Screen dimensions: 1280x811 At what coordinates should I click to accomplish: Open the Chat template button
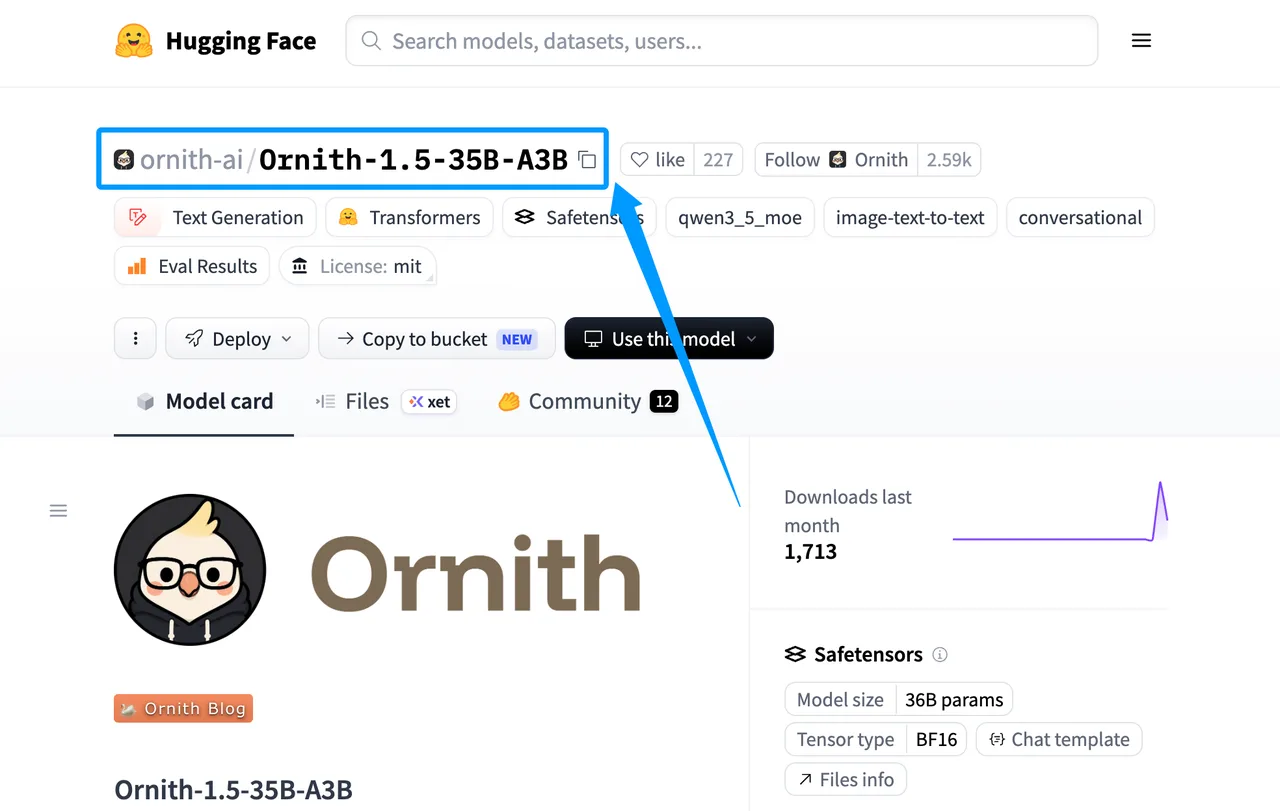1059,740
